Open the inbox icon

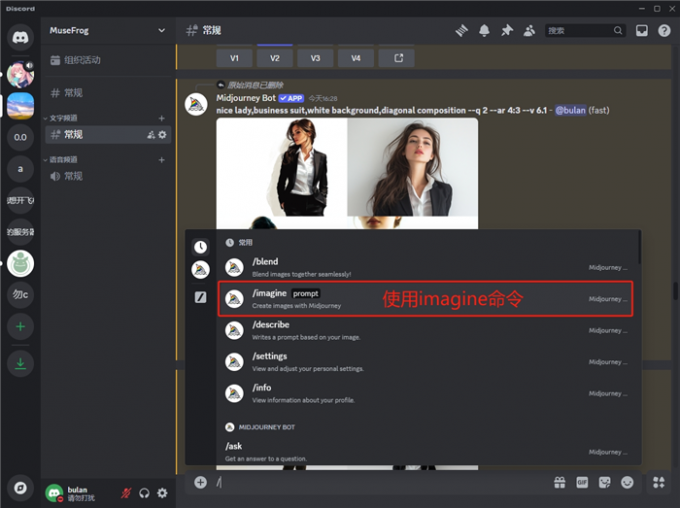coord(642,30)
